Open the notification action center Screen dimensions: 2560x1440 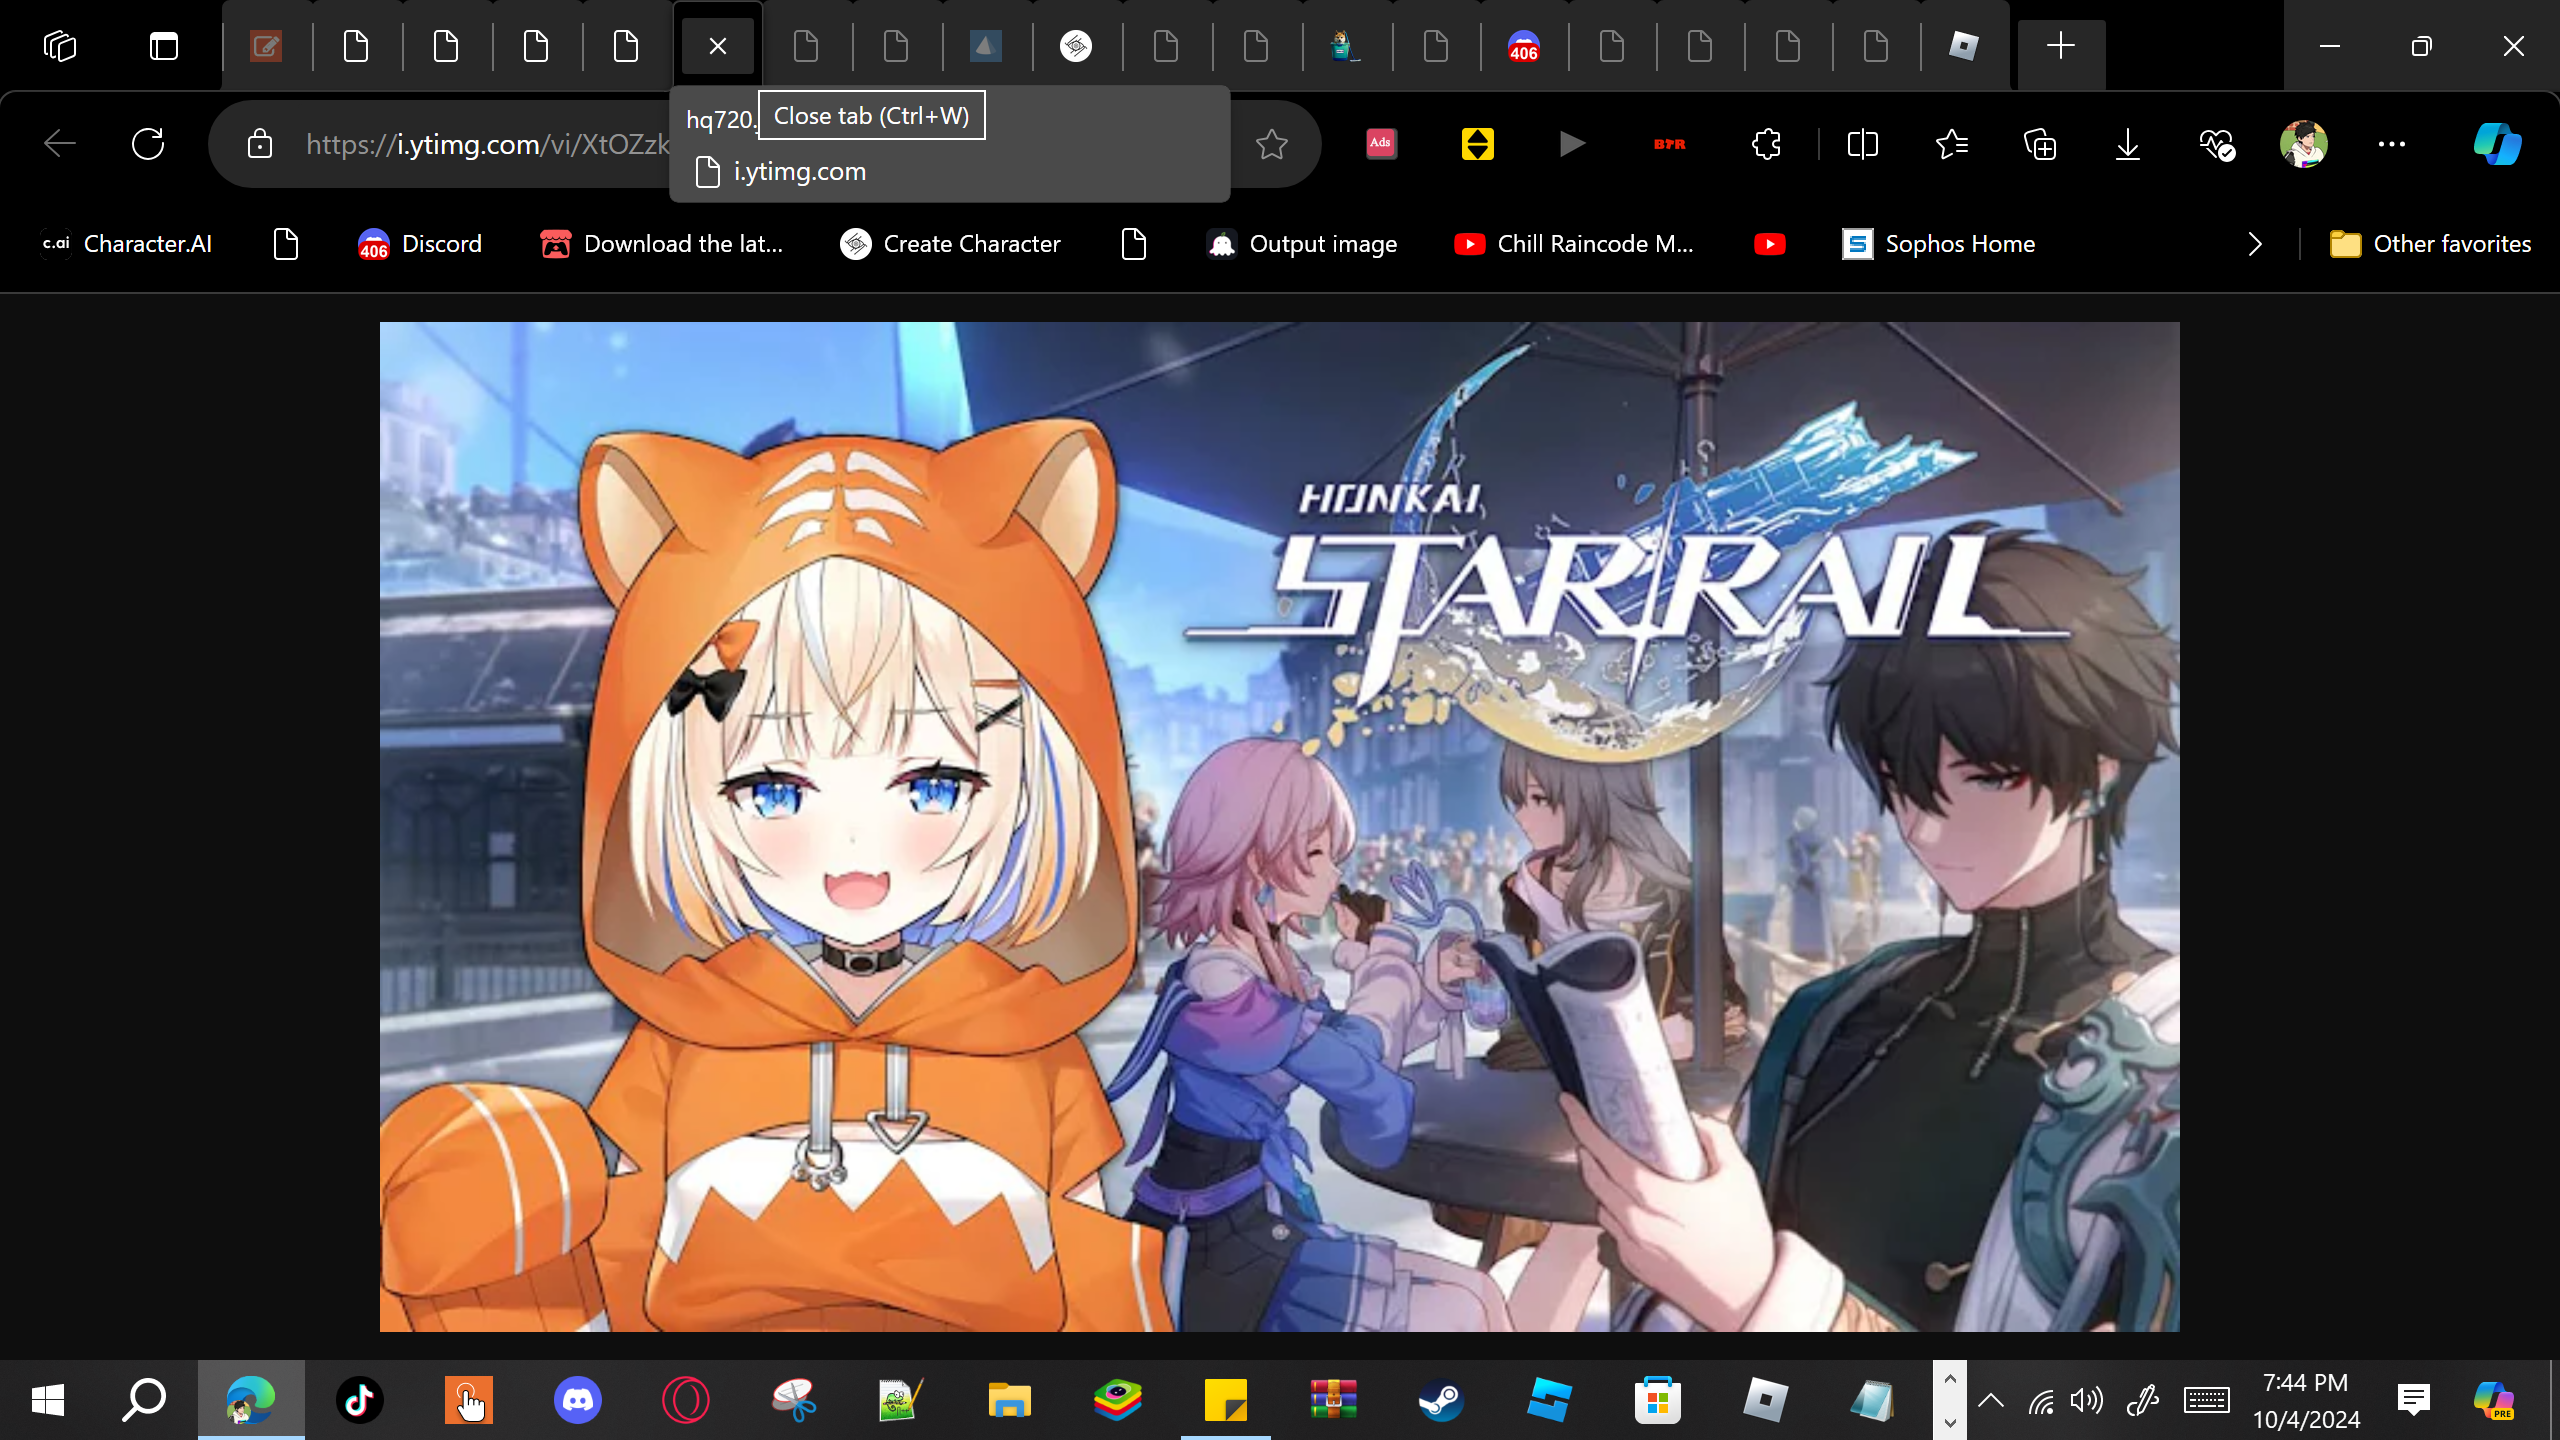pyautogui.click(x=2413, y=1400)
